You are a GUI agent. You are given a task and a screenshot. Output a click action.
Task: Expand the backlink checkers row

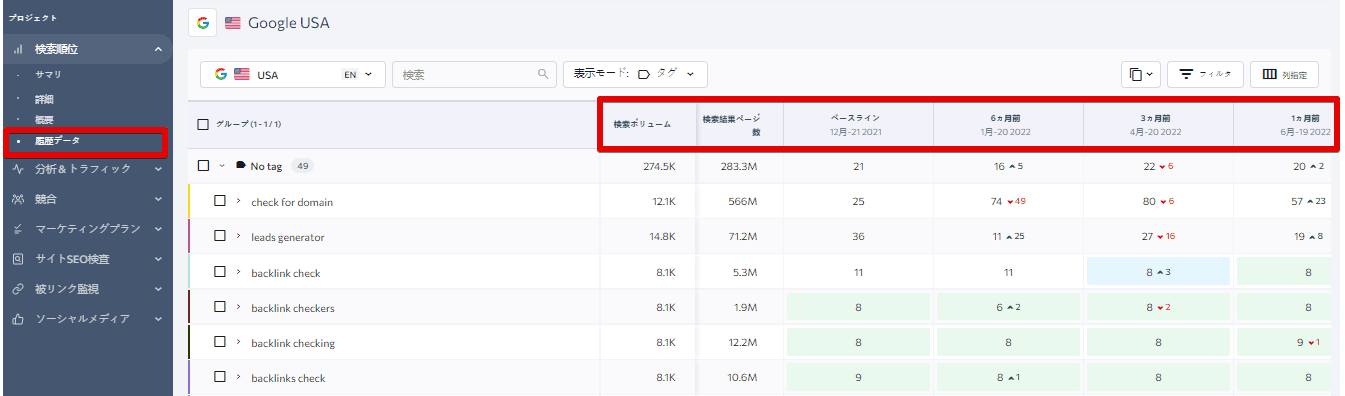tap(238, 308)
